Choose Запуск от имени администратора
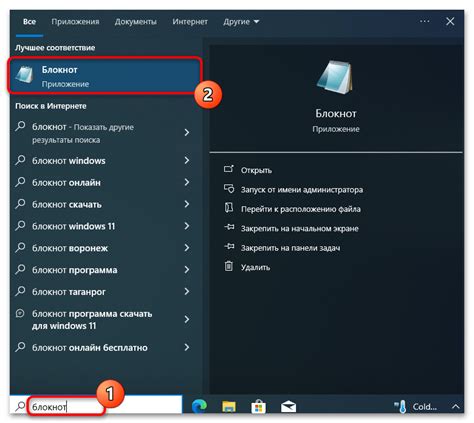 tap(302, 190)
